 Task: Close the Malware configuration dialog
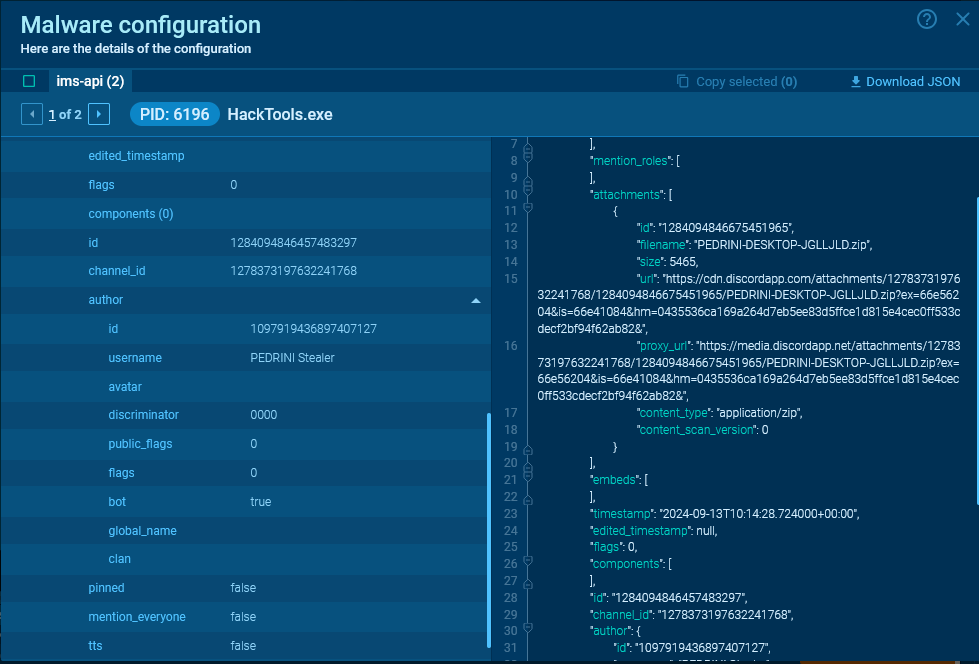click(x=962, y=19)
